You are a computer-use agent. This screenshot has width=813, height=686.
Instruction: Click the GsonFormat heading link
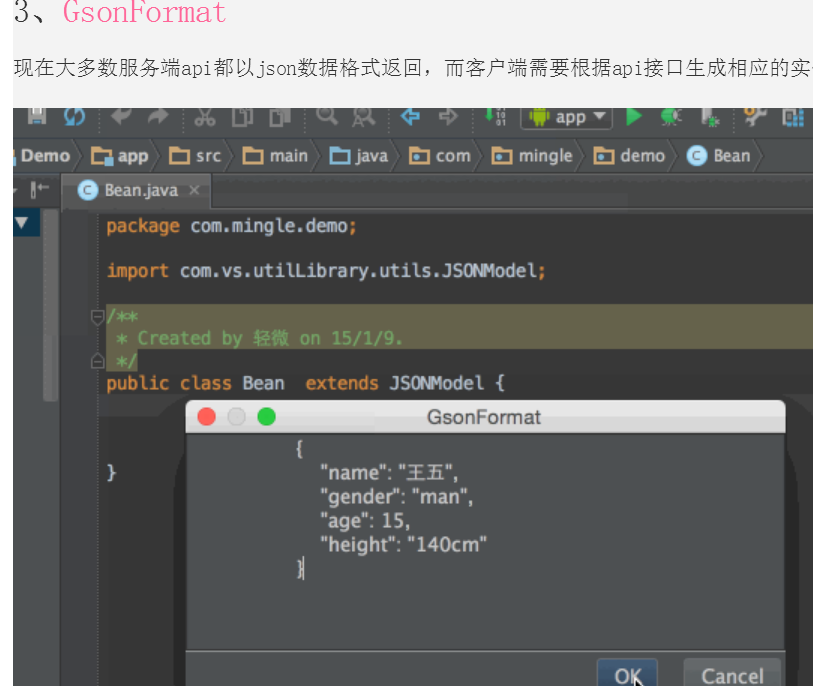tap(144, 12)
